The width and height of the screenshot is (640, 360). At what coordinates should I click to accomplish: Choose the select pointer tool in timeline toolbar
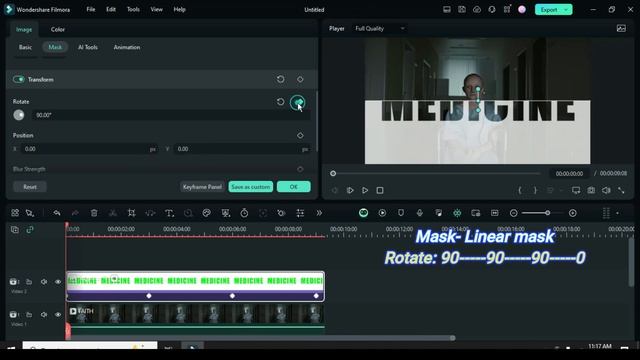pyautogui.click(x=30, y=213)
